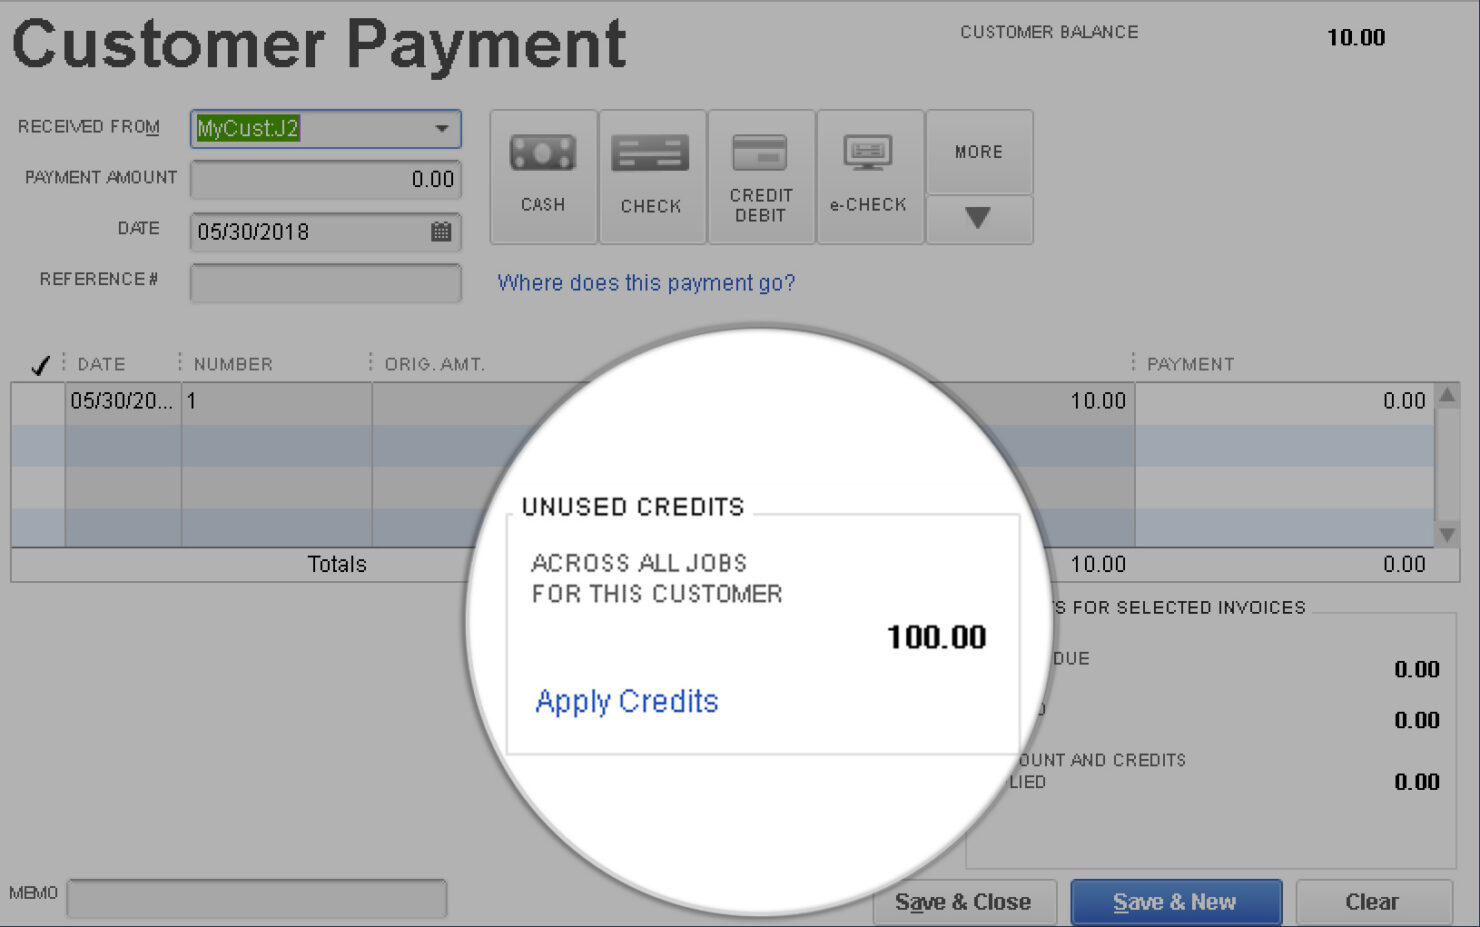Click the More payment options button
The height and width of the screenshot is (927, 1480).
pyautogui.click(x=978, y=152)
